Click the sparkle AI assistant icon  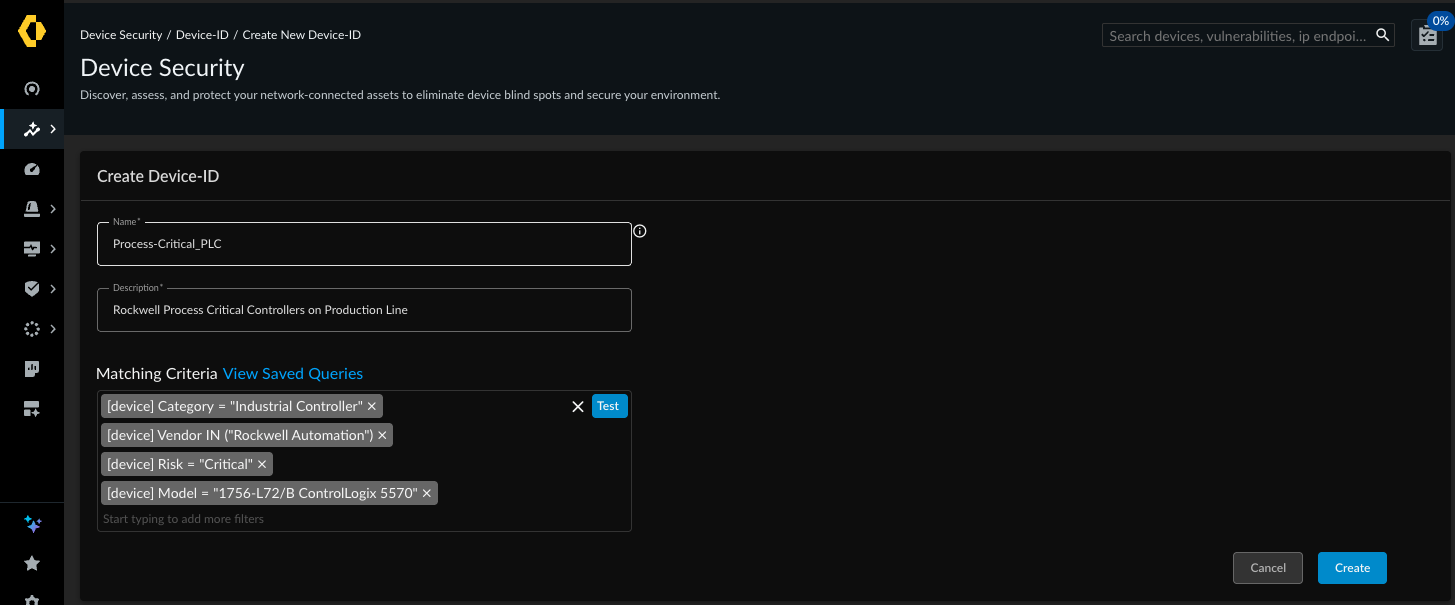click(32, 524)
